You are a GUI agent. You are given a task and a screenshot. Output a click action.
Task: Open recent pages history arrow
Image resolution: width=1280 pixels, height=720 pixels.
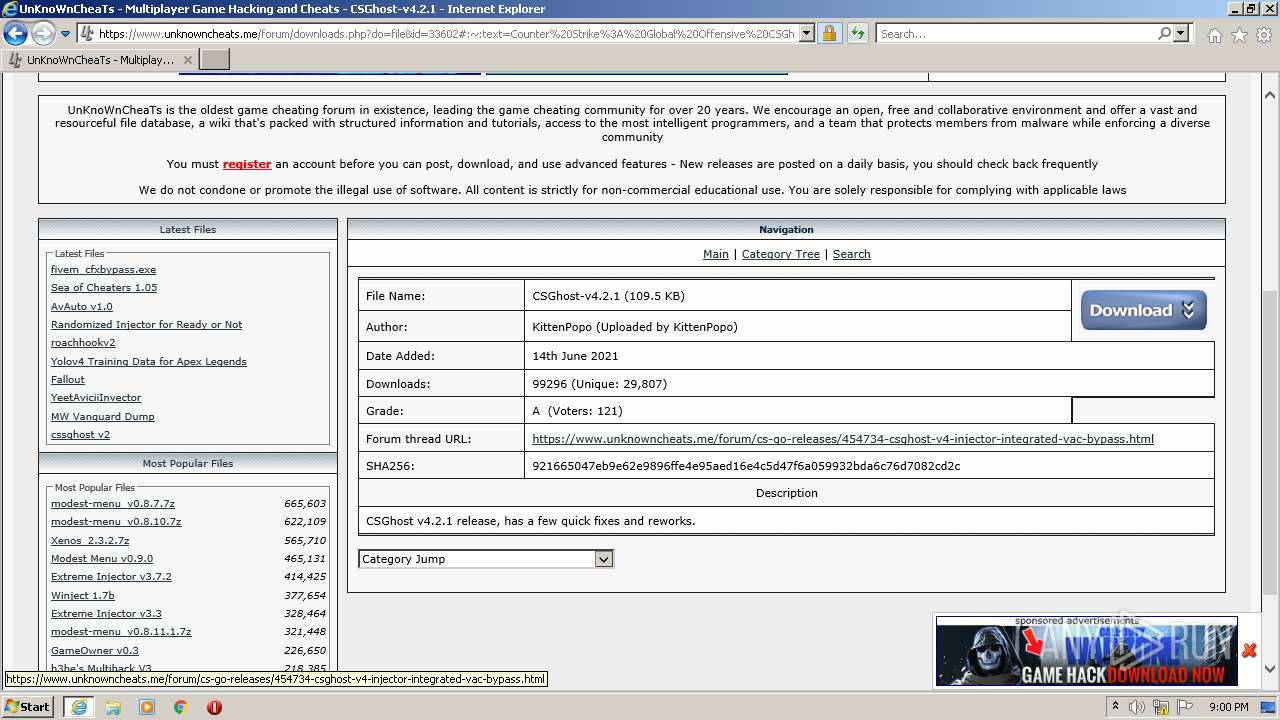(x=65, y=34)
